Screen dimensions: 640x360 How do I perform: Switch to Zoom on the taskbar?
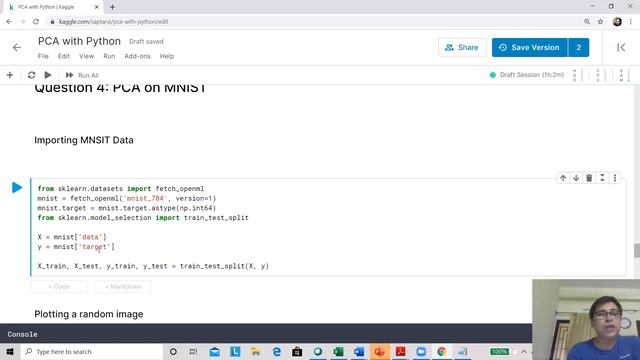point(421,351)
